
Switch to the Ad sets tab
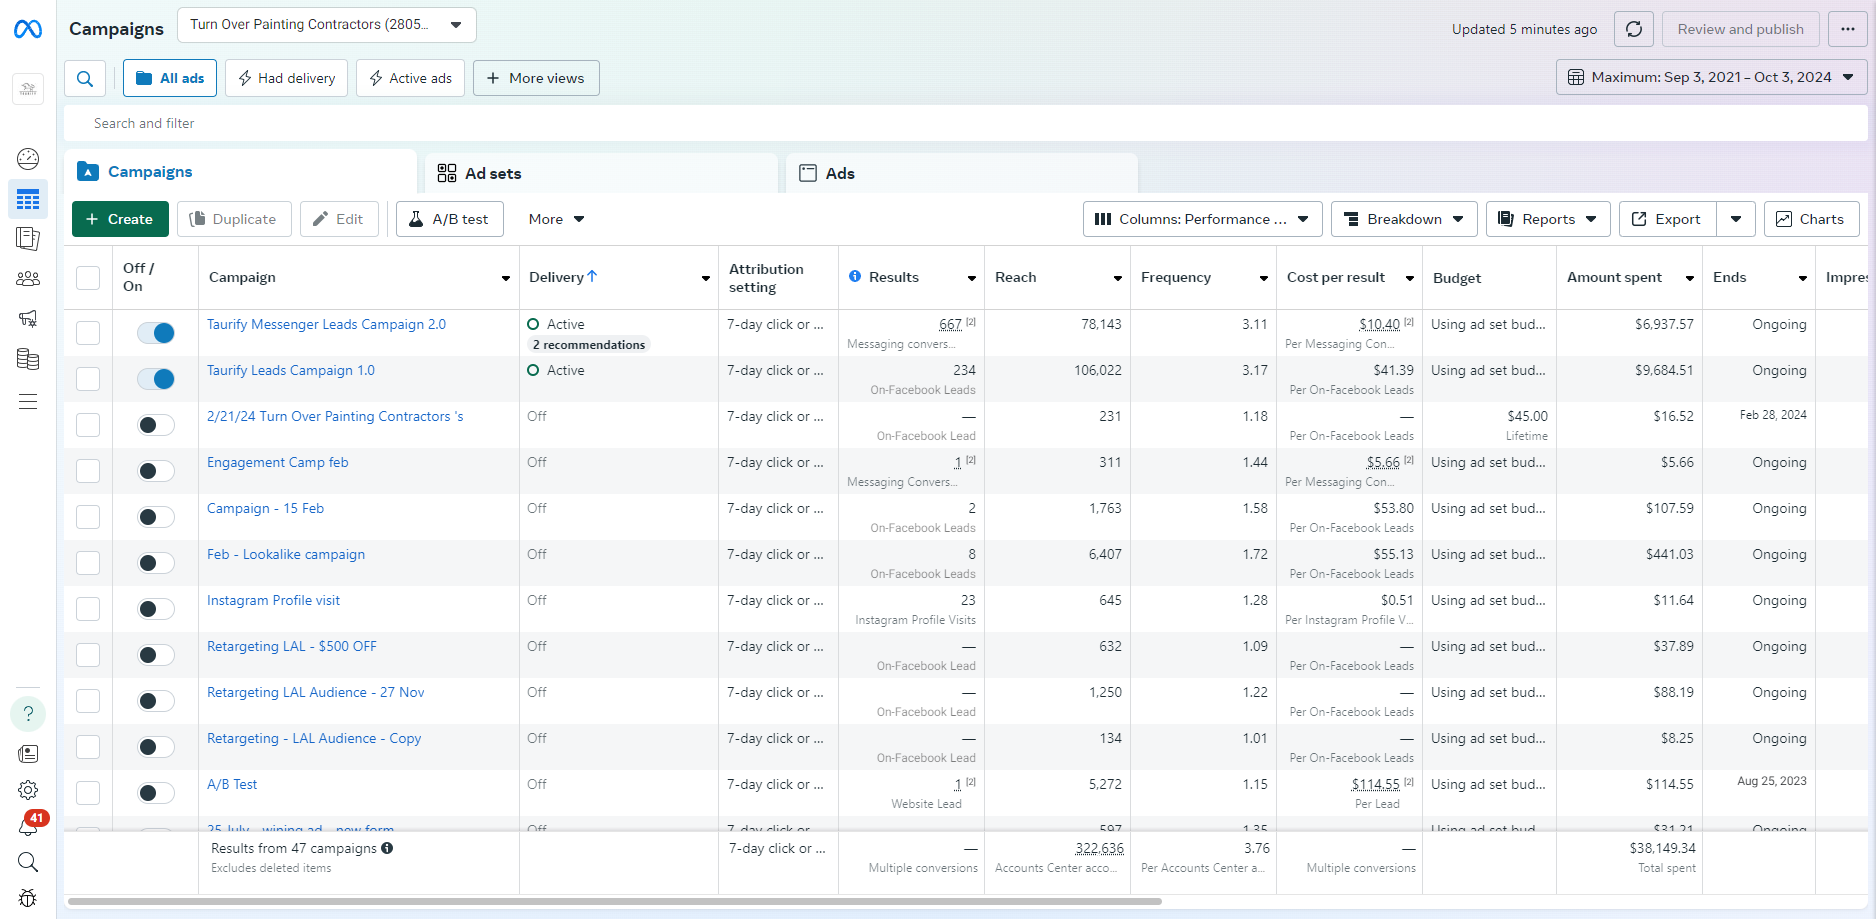pos(601,173)
